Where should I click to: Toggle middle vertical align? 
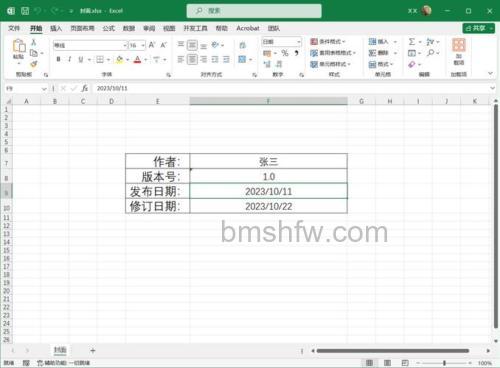[192, 45]
